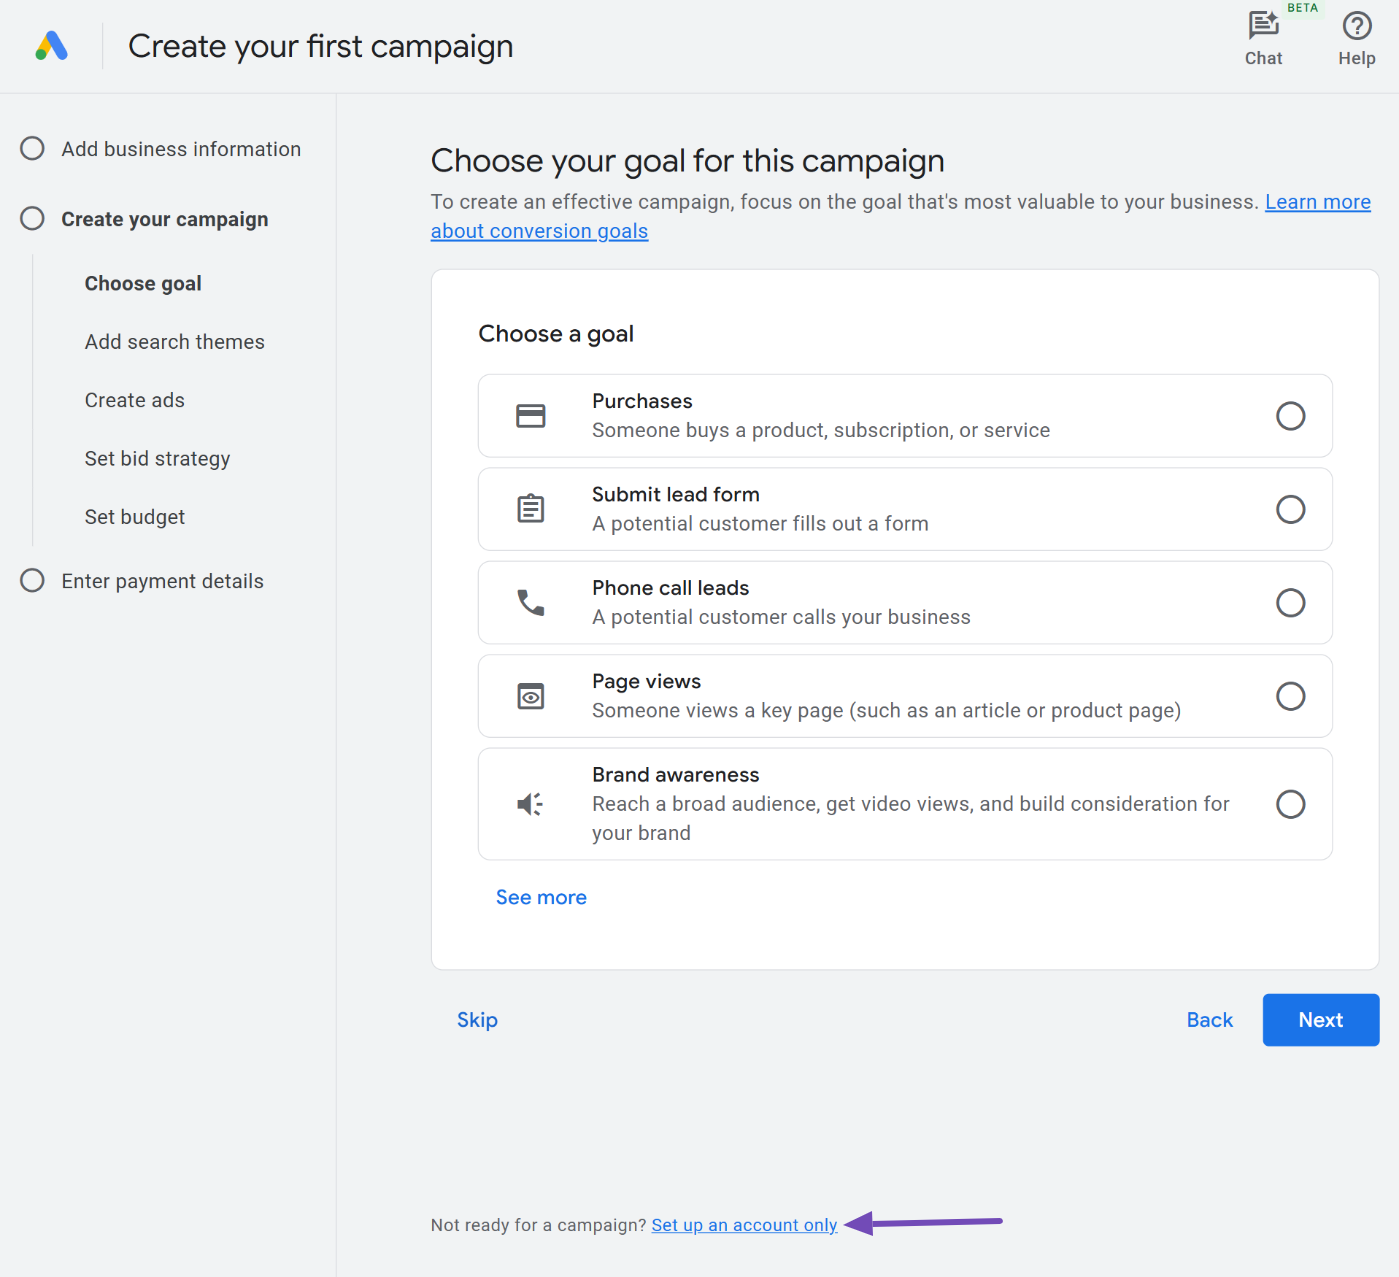Click the Google Ads logo icon
Screen dimensions: 1399x1277
pos(51,46)
